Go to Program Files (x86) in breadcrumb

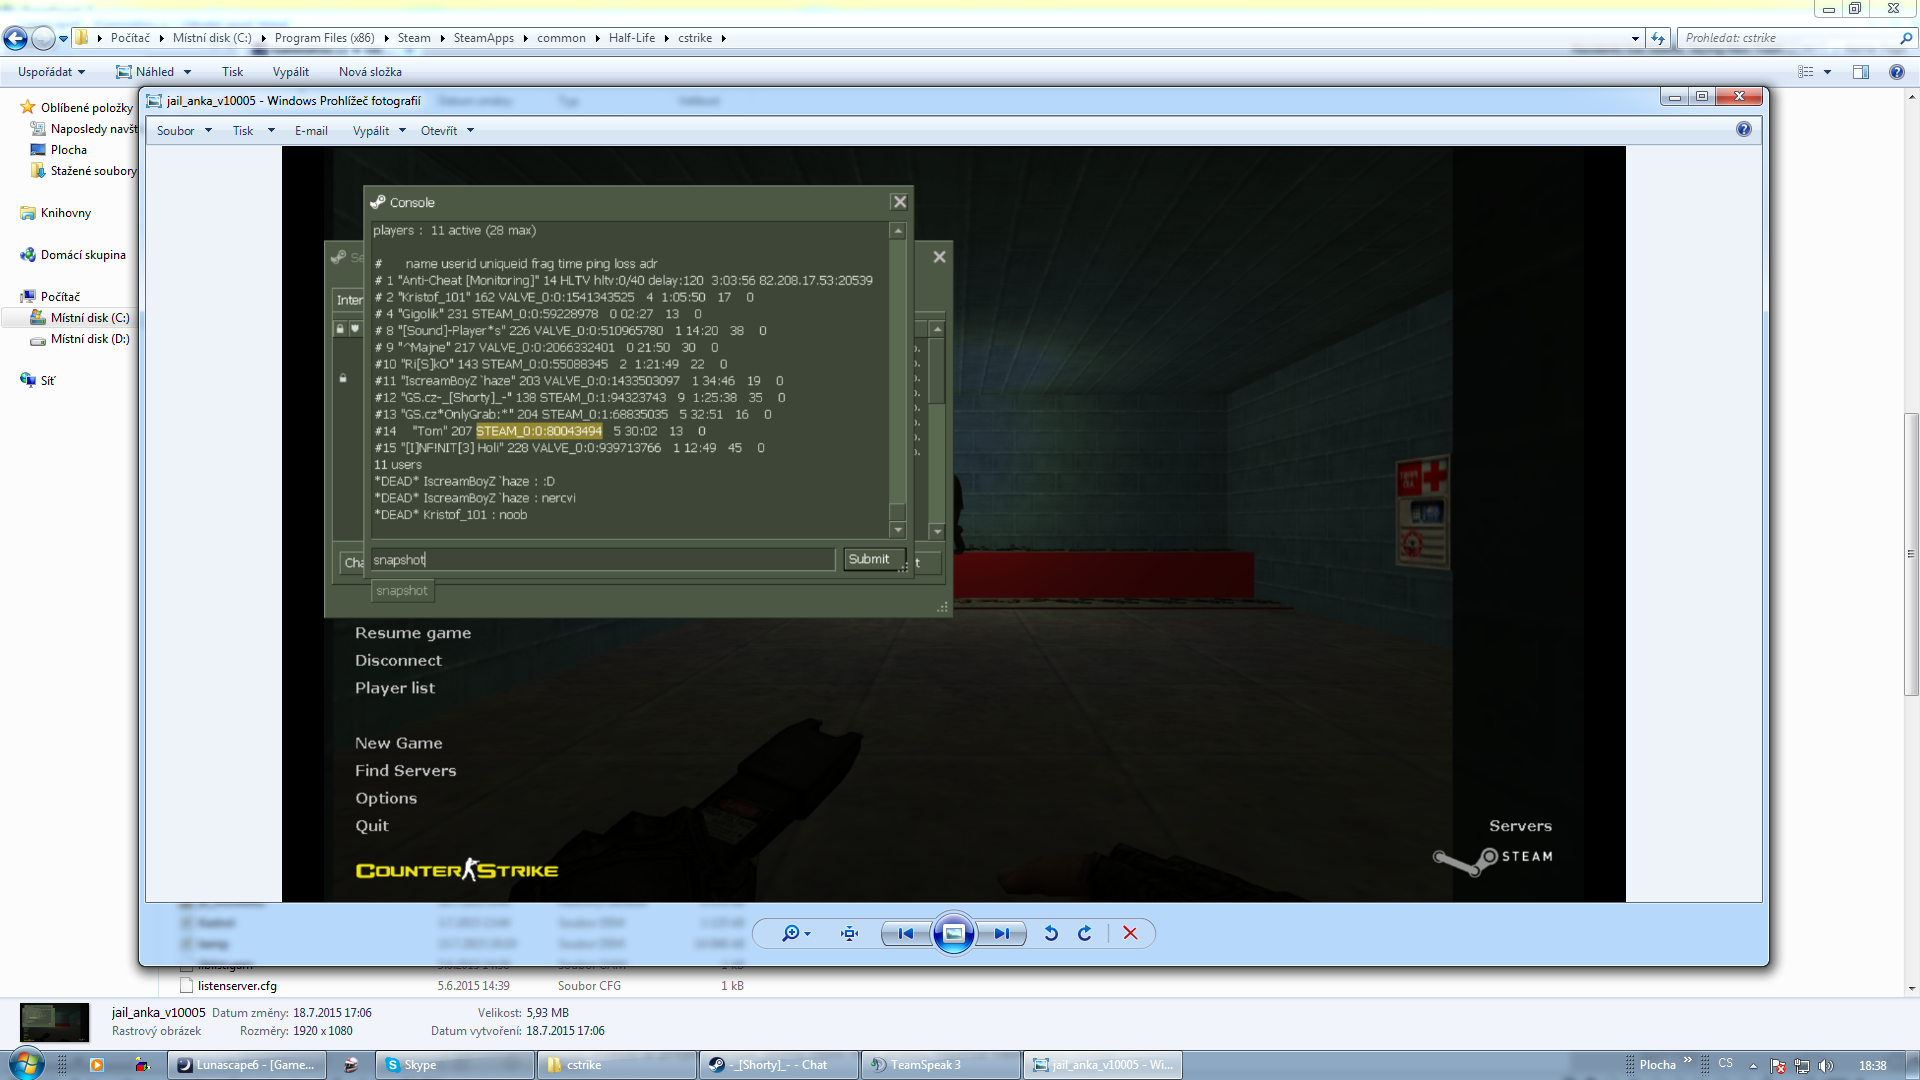pos(324,38)
